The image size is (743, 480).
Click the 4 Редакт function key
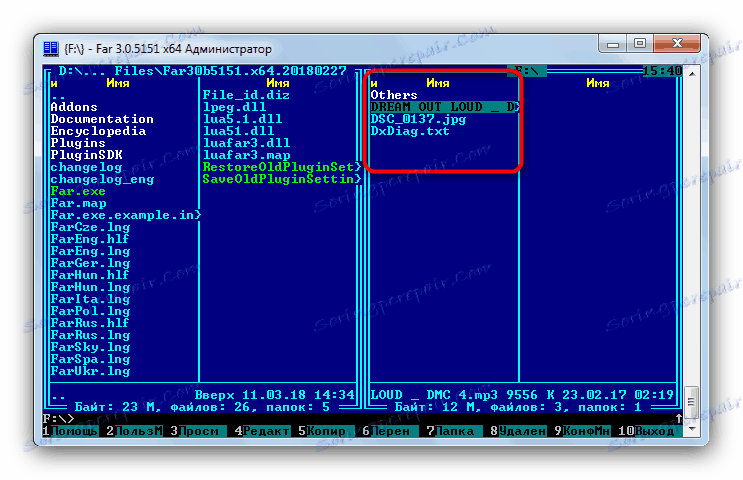point(262,431)
